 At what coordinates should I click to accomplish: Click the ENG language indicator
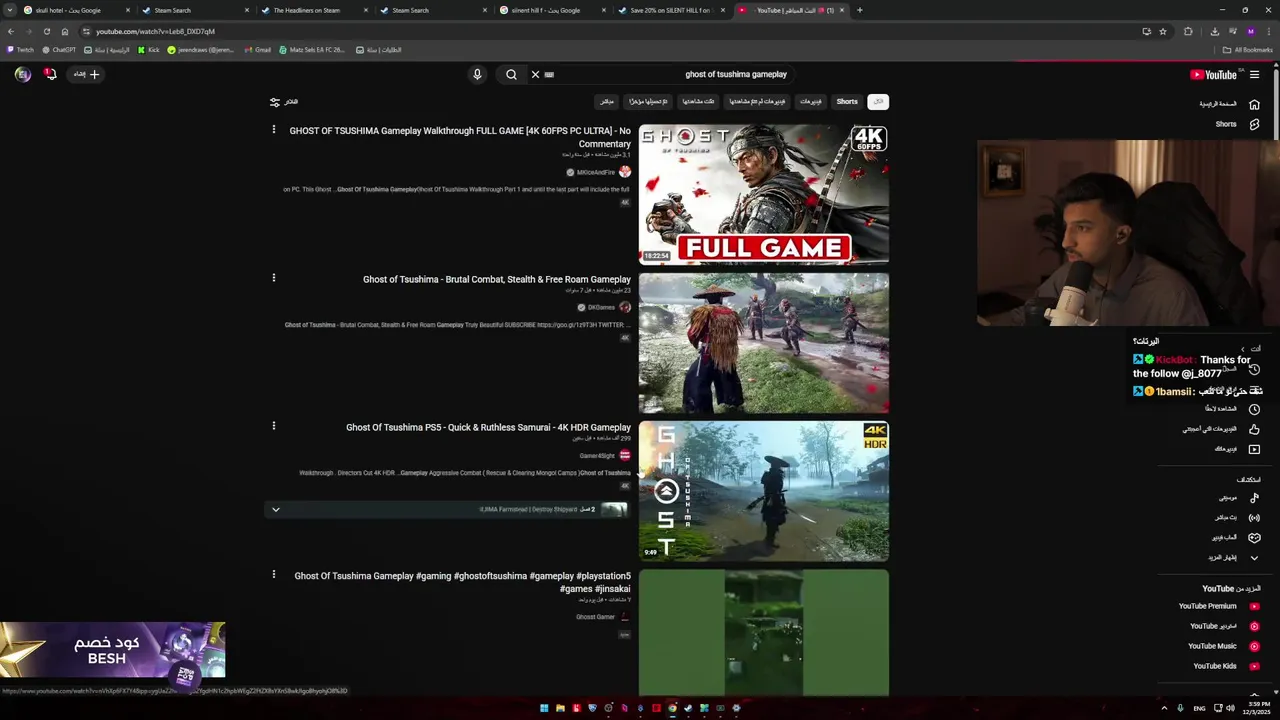click(x=1199, y=708)
